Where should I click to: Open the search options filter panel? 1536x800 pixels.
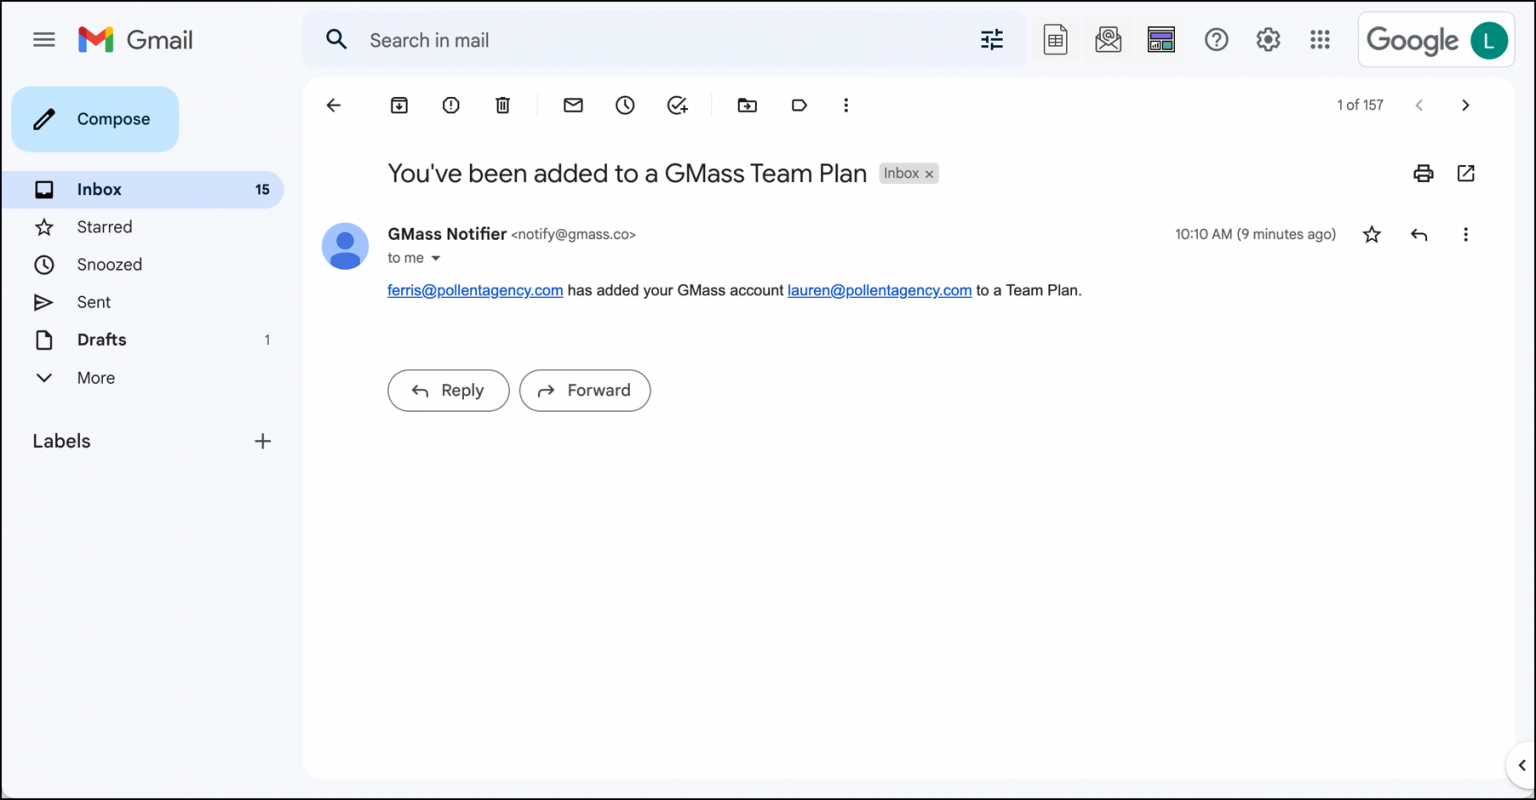tap(991, 40)
